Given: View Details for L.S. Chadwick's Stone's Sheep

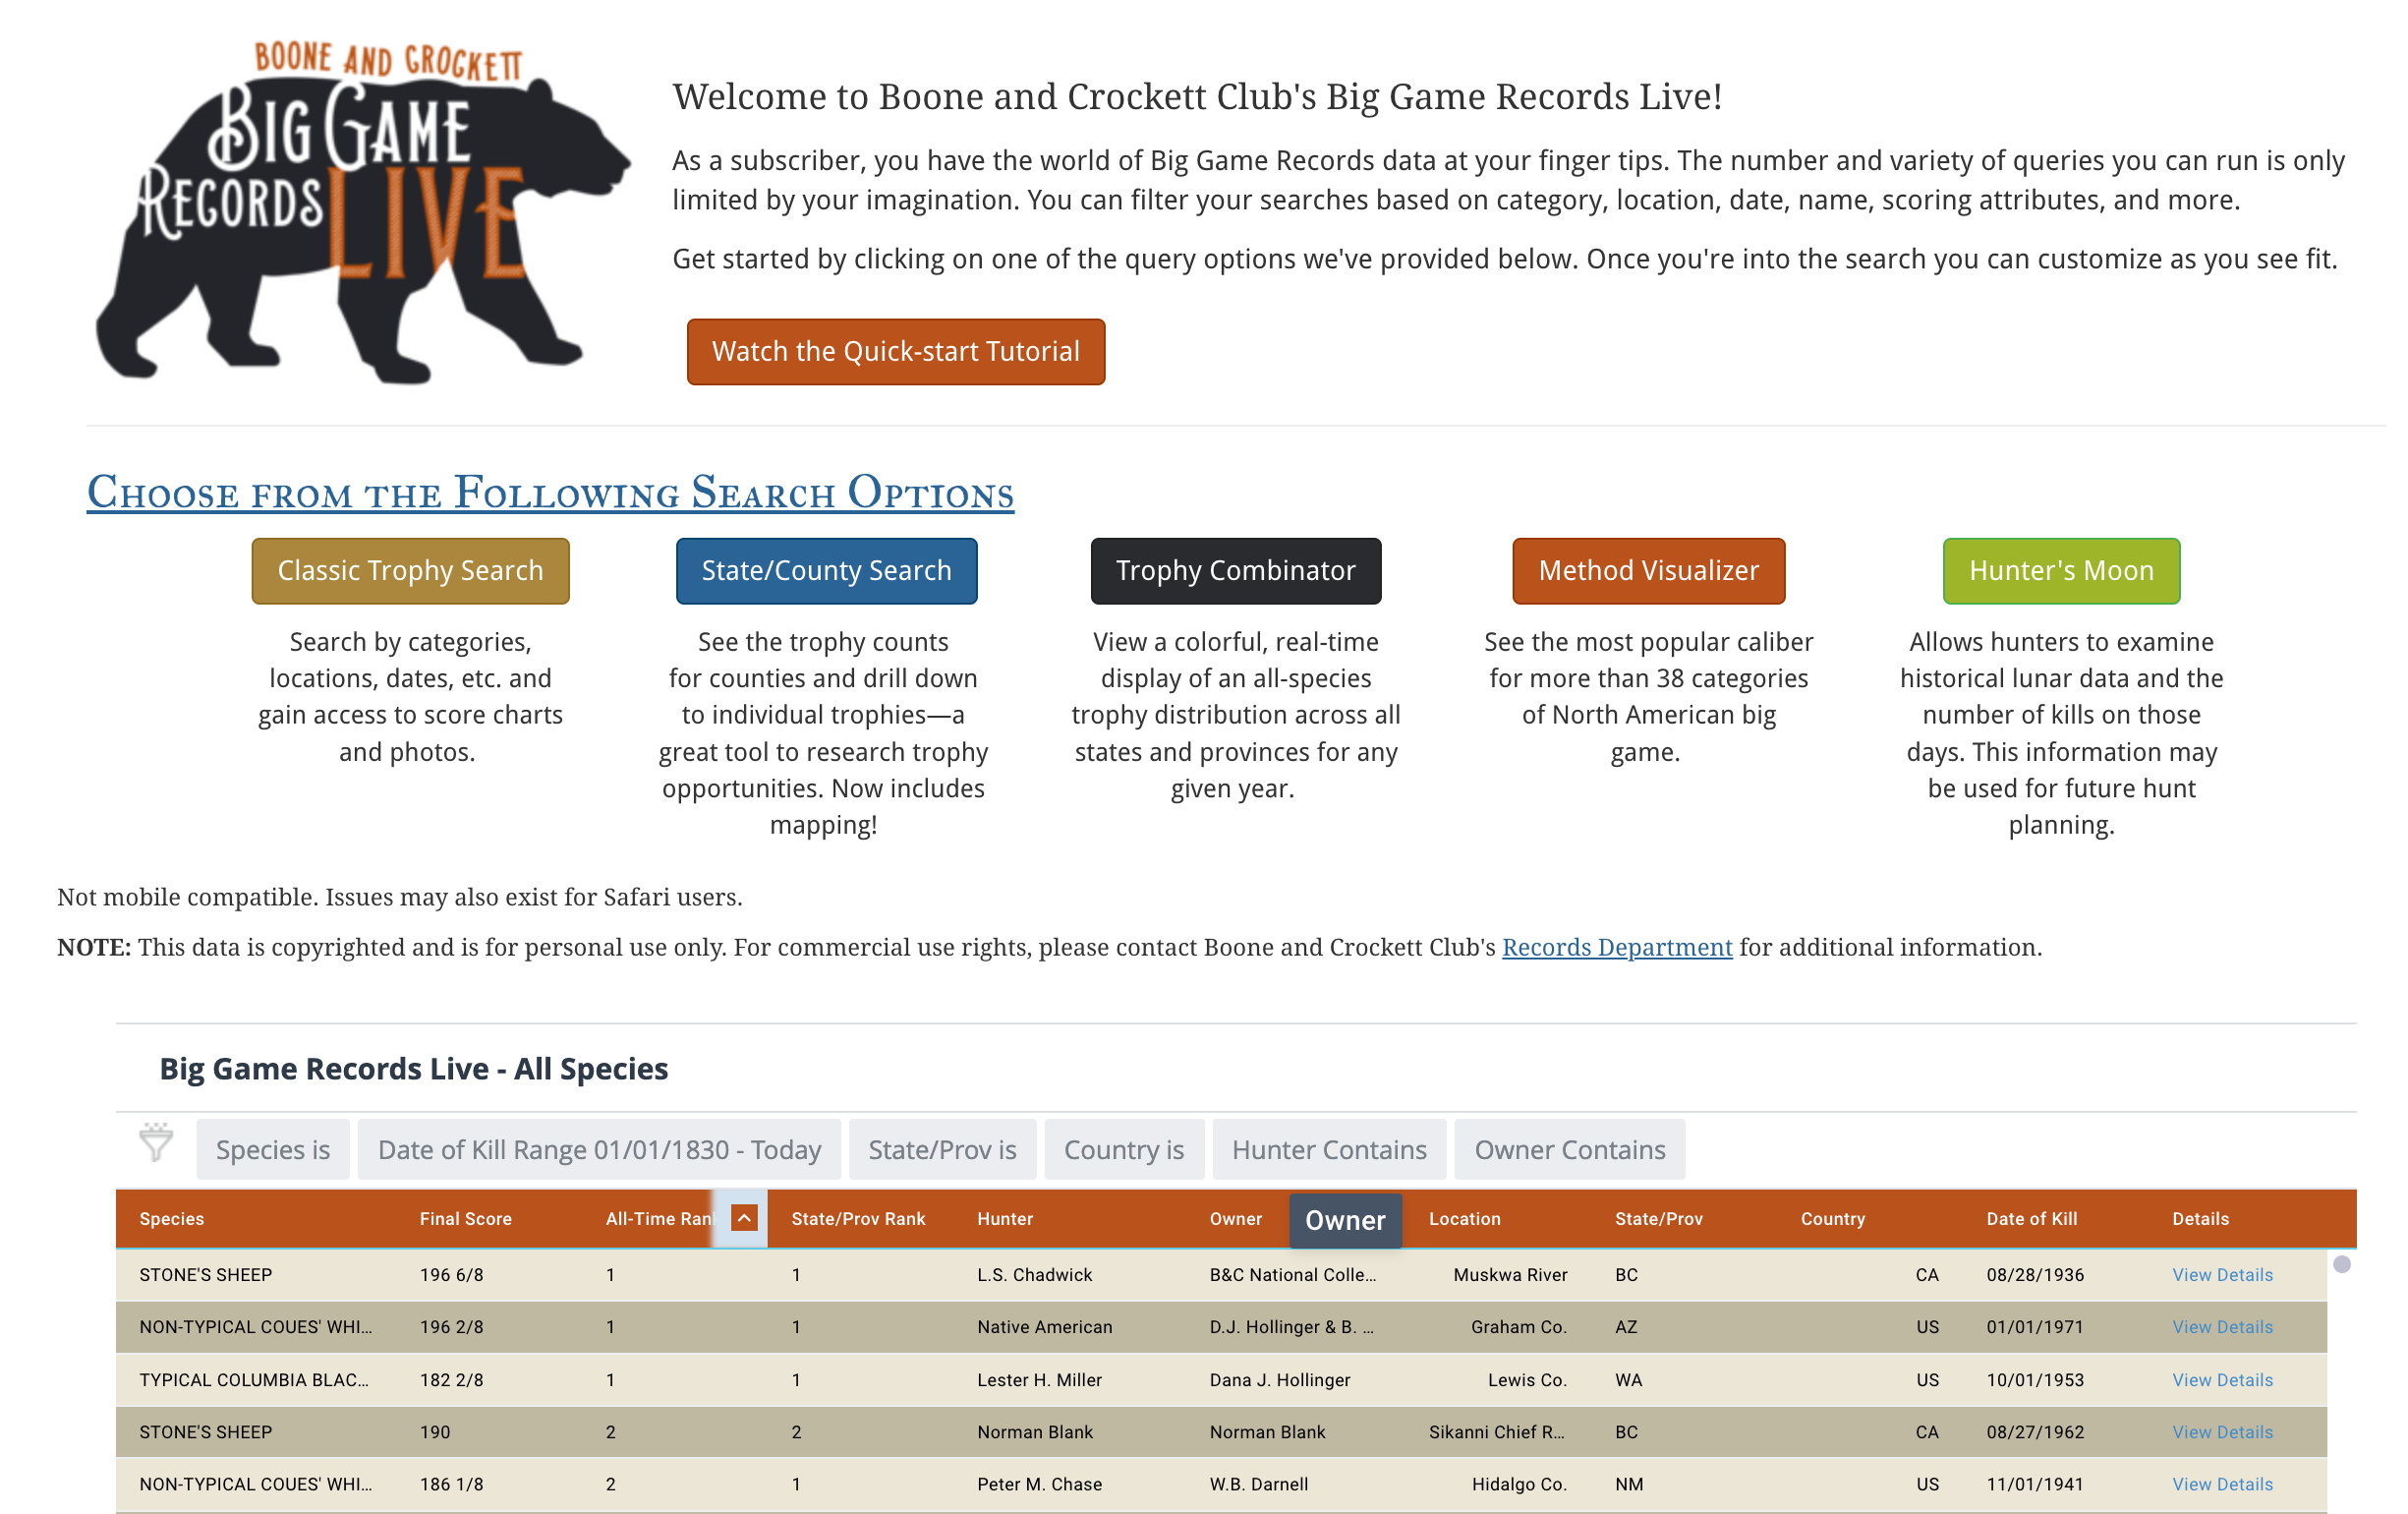Looking at the screenshot, I should 2222,1275.
